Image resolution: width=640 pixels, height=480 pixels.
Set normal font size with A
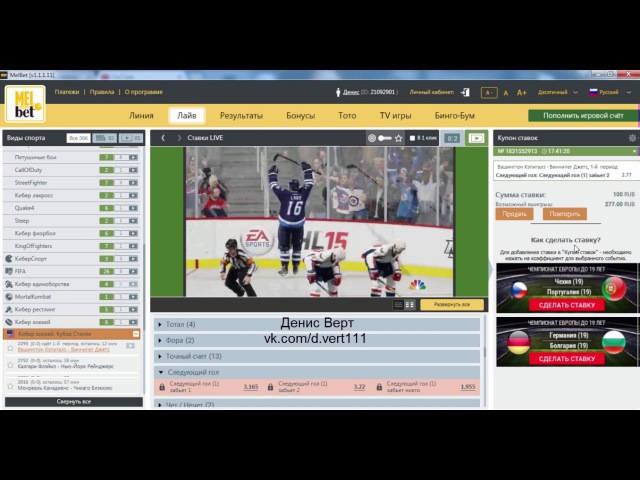click(506, 93)
